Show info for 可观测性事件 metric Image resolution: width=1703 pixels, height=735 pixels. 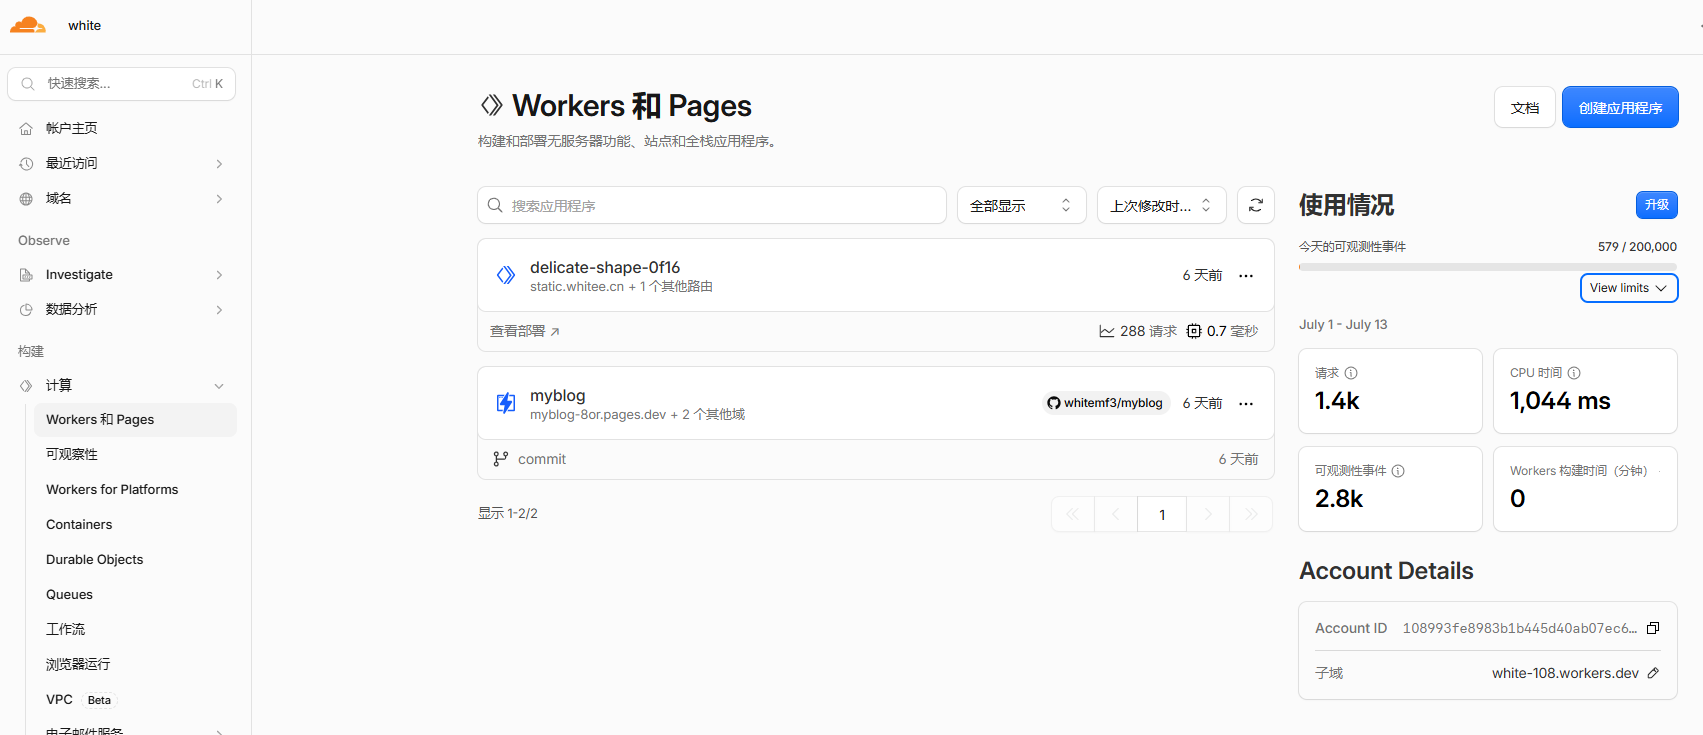tap(1398, 471)
